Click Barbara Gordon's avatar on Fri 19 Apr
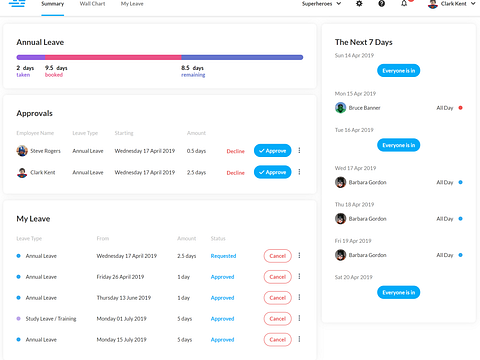The width and height of the screenshot is (480, 360). (340, 255)
